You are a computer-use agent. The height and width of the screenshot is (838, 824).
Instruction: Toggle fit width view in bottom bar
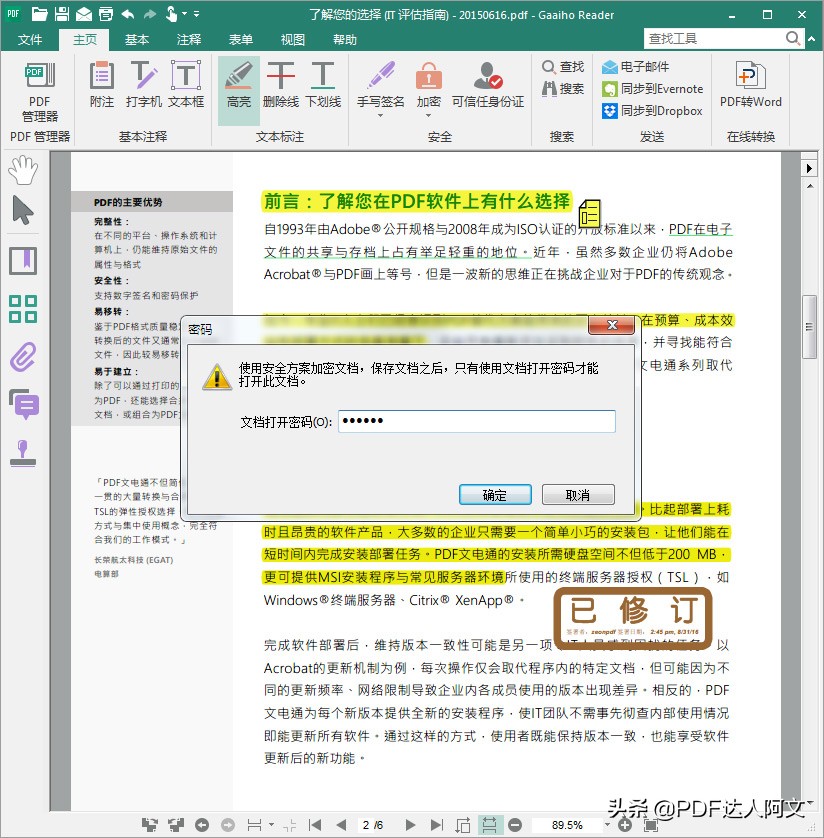pyautogui.click(x=489, y=825)
